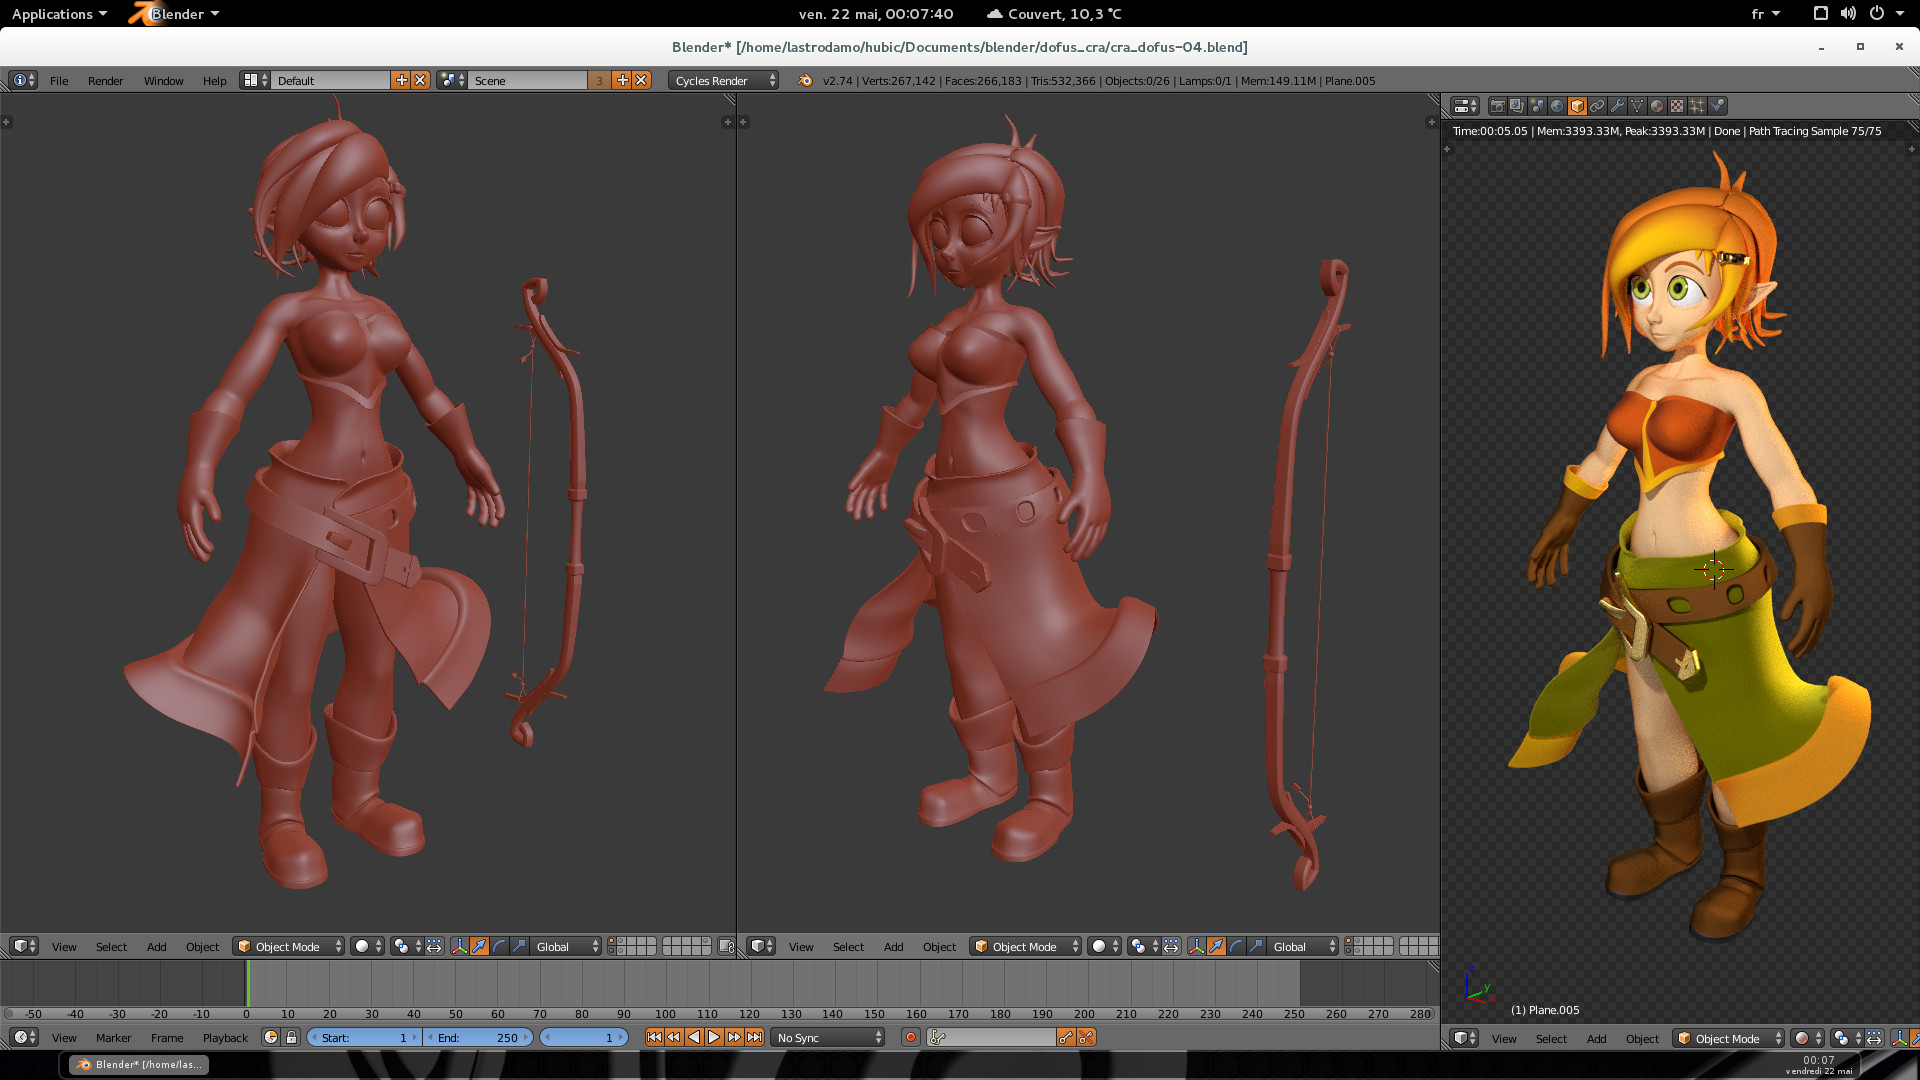This screenshot has height=1080, width=1920.
Task: Open the Window menu
Action: [163, 80]
